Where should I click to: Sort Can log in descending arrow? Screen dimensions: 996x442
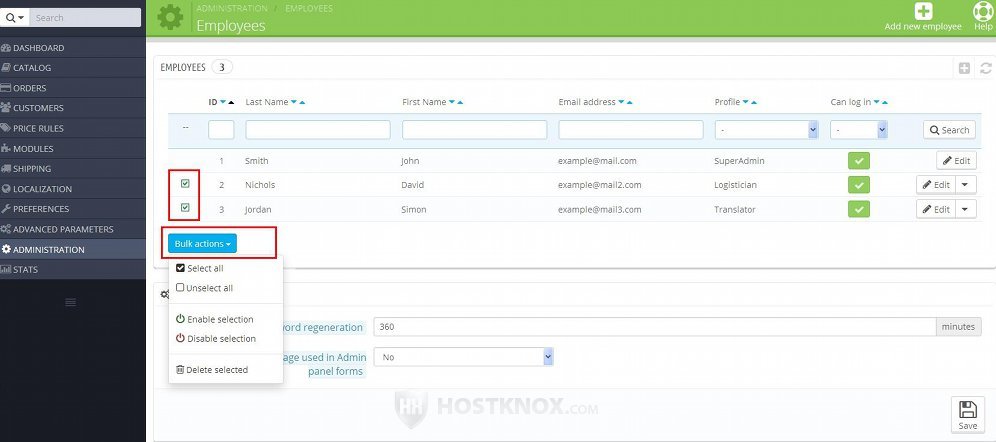click(877, 102)
